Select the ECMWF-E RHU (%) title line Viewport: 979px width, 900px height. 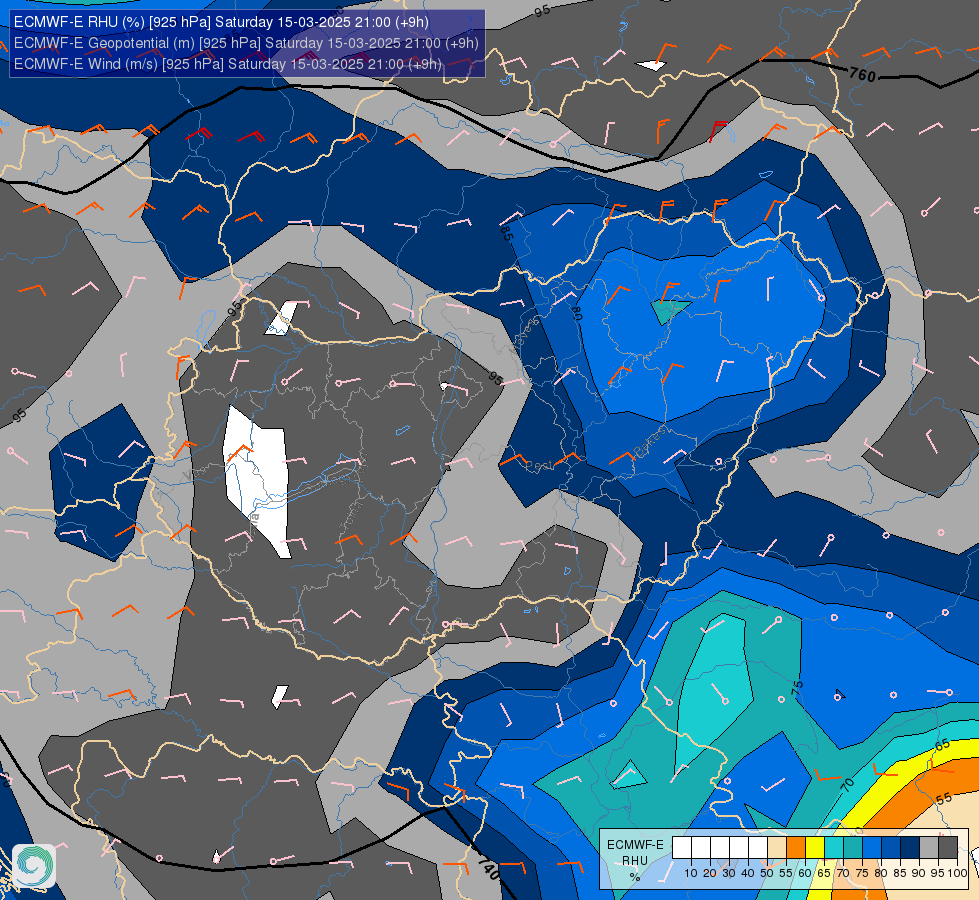(x=221, y=22)
